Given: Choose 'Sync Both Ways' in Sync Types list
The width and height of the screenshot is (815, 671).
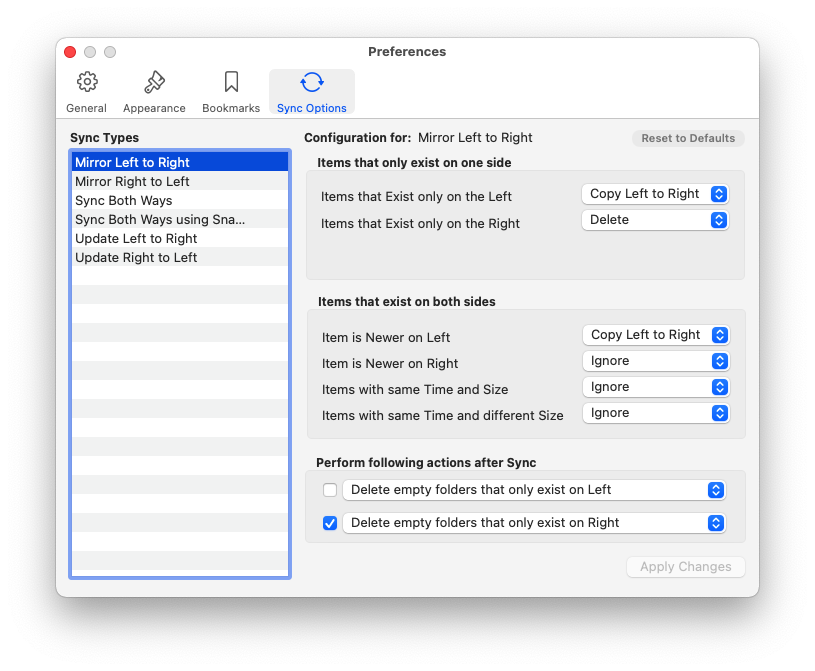Looking at the screenshot, I should [x=124, y=201].
